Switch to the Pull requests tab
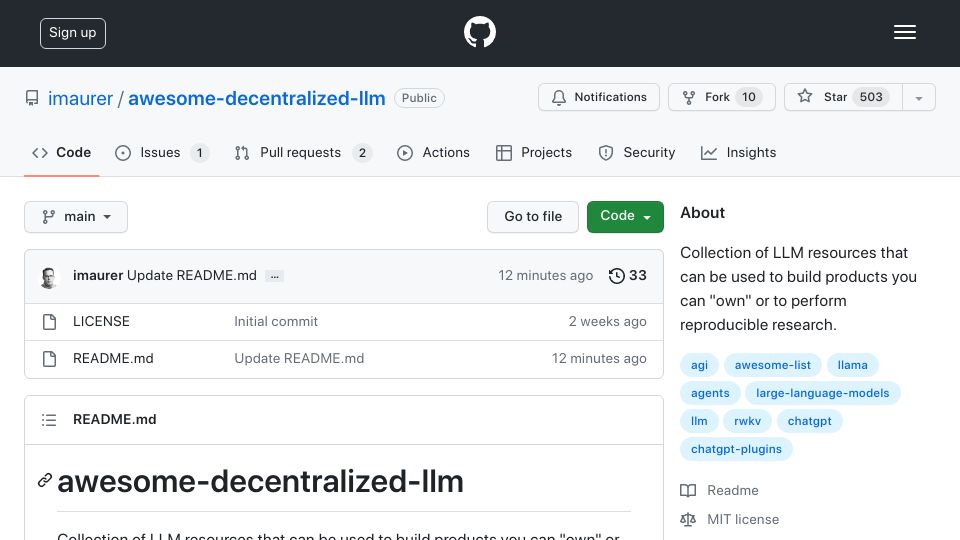Image resolution: width=960 pixels, height=540 pixels. coord(302,152)
